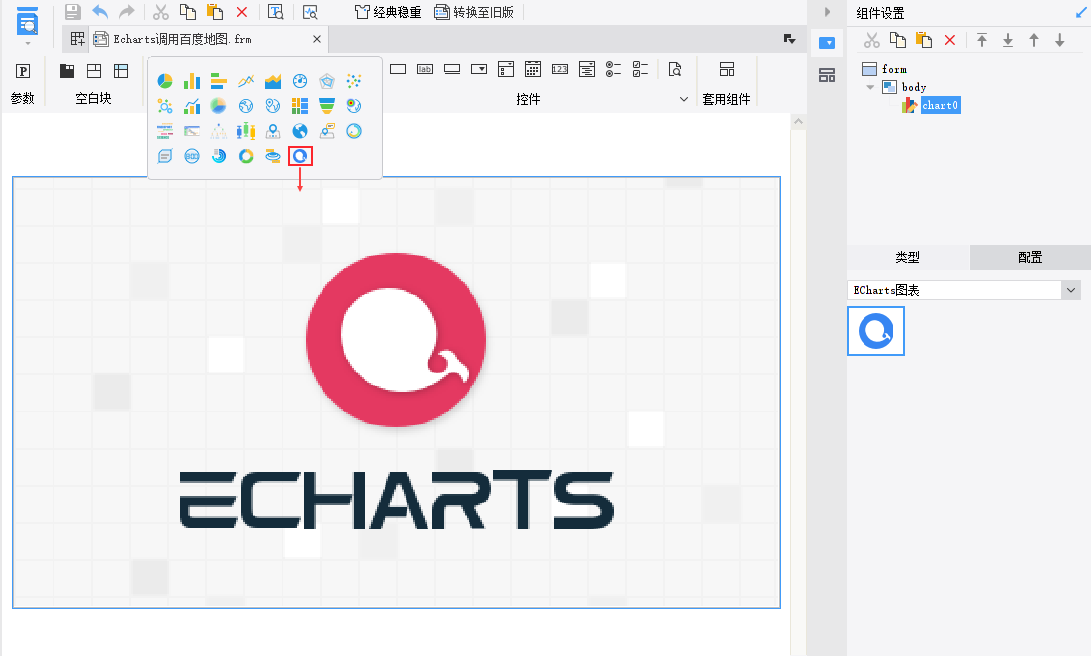The width and height of the screenshot is (1091, 656).
Task: Open the text search (T magnifier) icon
Action: (276, 12)
